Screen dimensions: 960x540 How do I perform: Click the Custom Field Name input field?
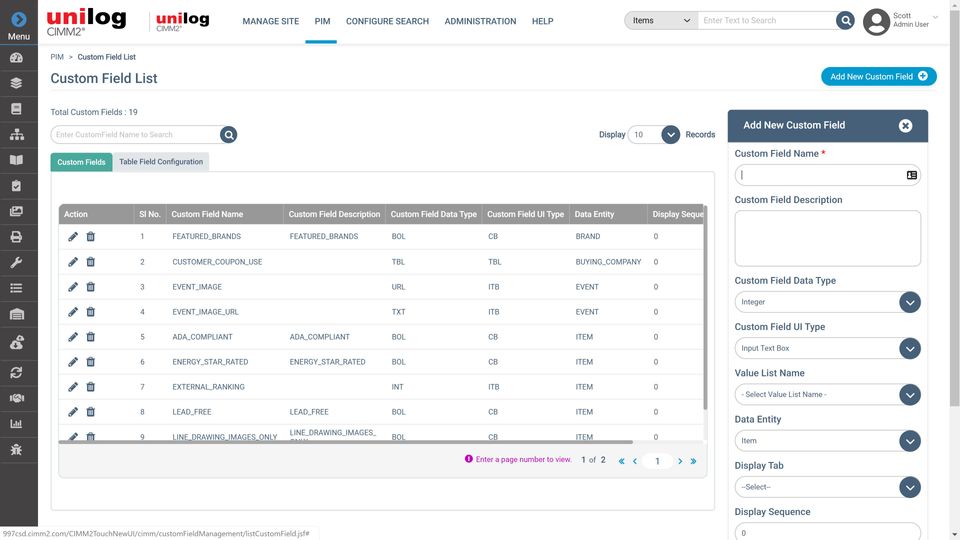point(820,175)
